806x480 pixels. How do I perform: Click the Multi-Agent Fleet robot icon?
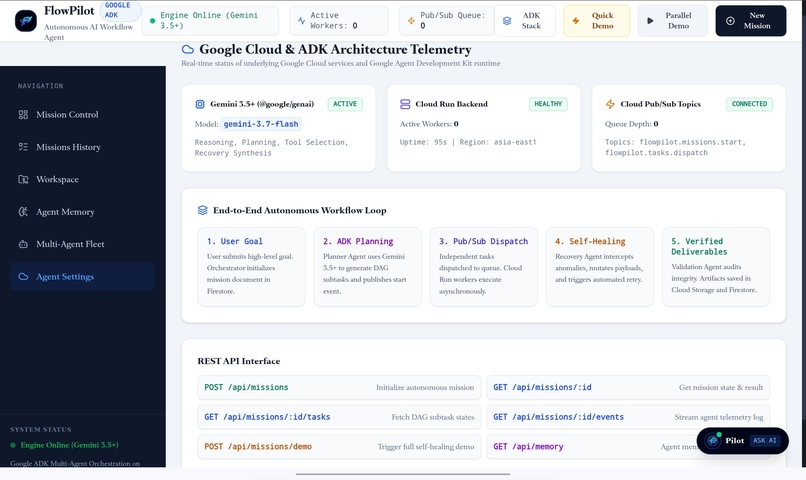[23, 244]
